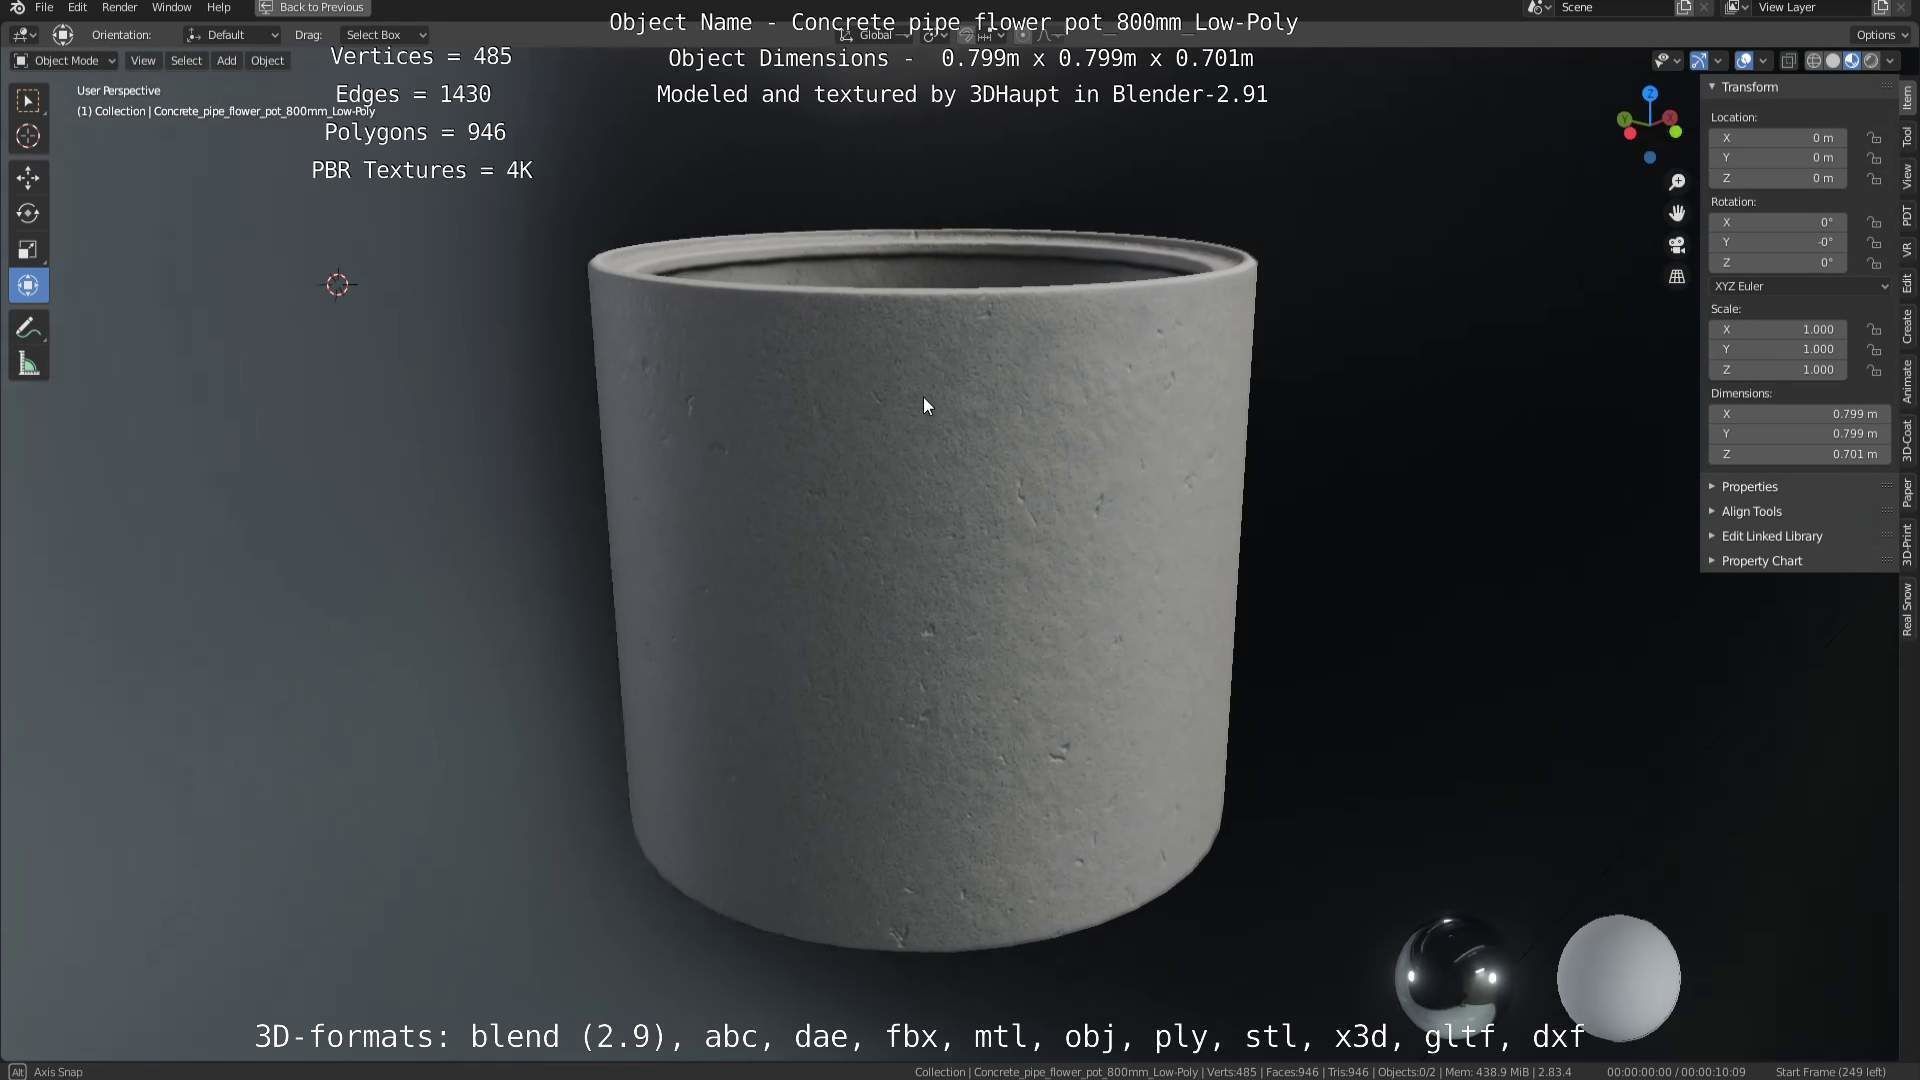
Task: Pick the Rotate tool
Action: [x=28, y=214]
